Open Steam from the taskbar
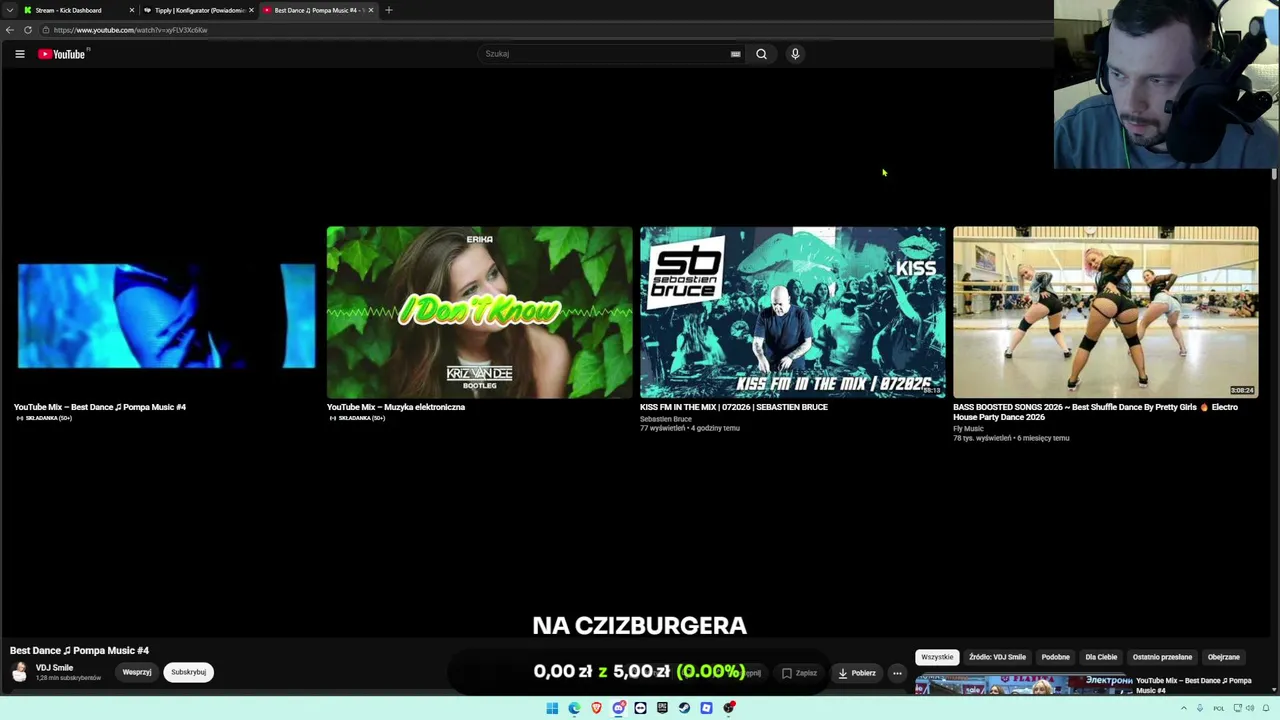The height and width of the screenshot is (720, 1280). pos(684,708)
